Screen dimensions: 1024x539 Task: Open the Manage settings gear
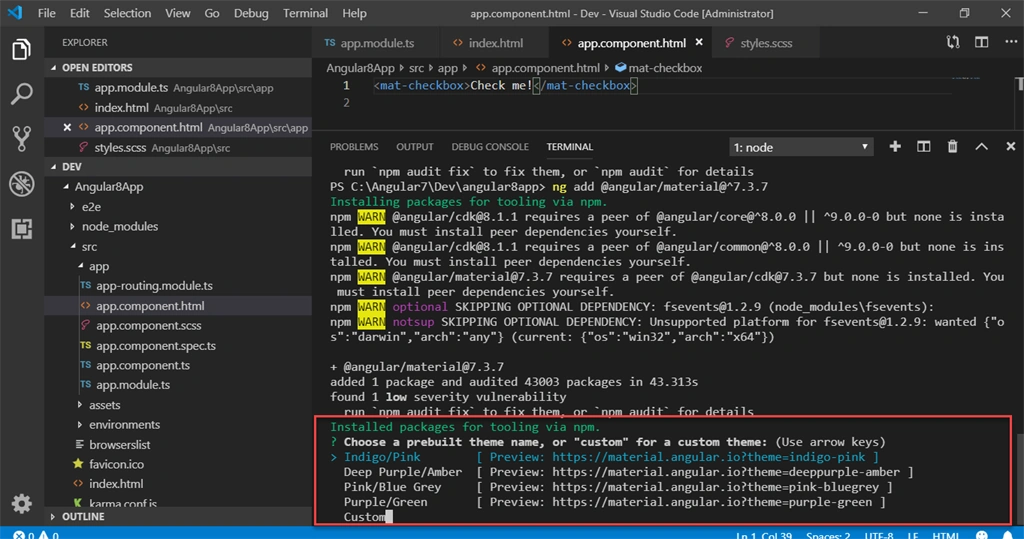pyautogui.click(x=22, y=503)
